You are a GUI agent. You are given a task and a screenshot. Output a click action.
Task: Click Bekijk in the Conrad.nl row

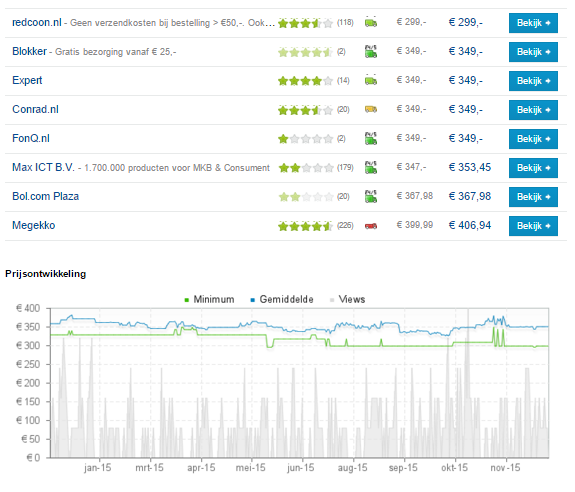[533, 110]
